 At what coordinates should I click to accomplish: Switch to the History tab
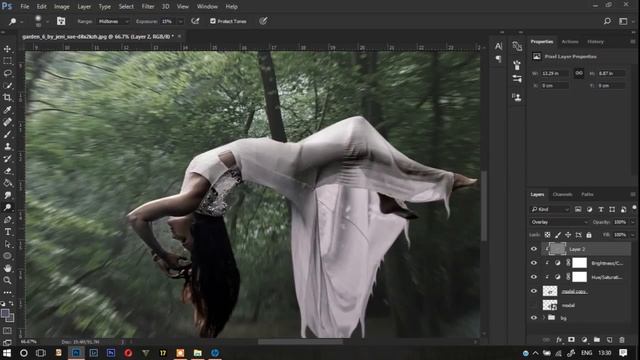596,42
